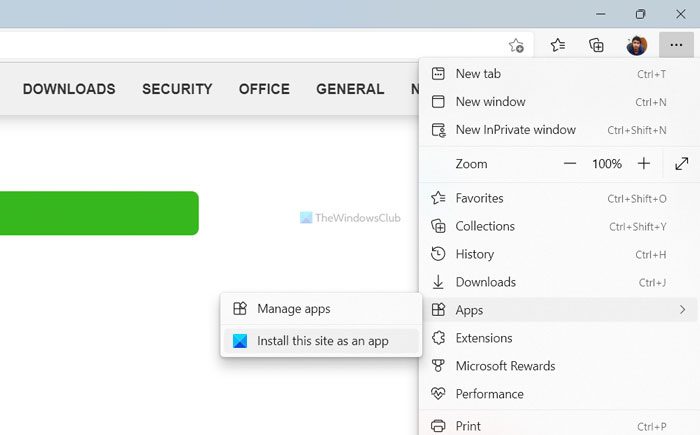The height and width of the screenshot is (435, 700).
Task: Open the DOWNLOADS navigation link
Action: [69, 89]
